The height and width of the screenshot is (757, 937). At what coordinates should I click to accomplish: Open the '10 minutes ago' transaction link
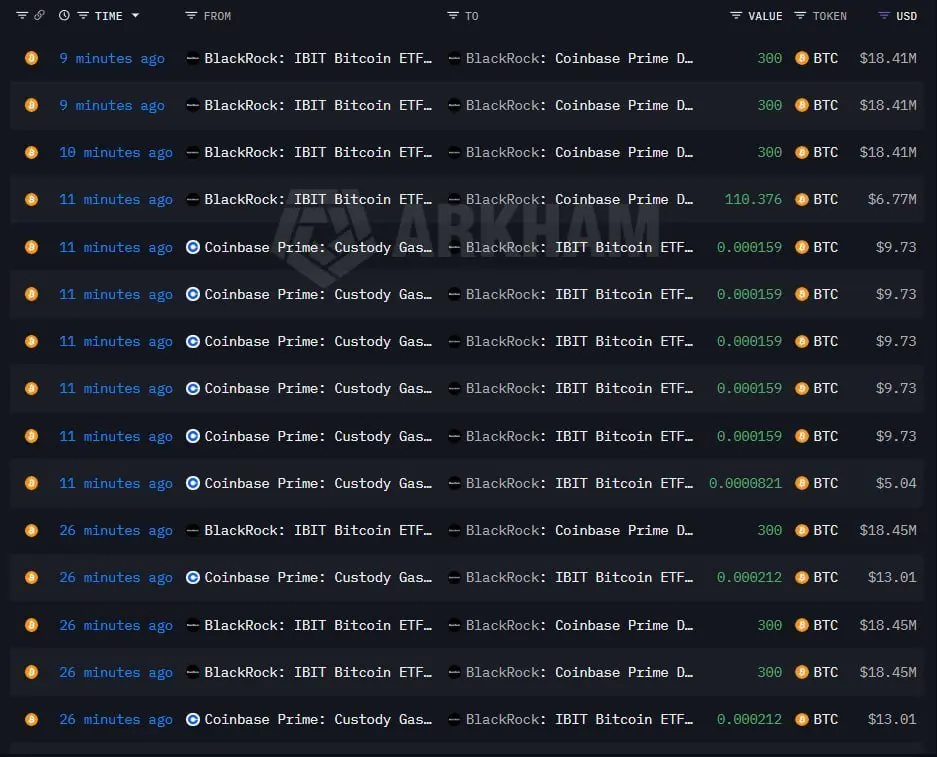pyautogui.click(x=116, y=152)
